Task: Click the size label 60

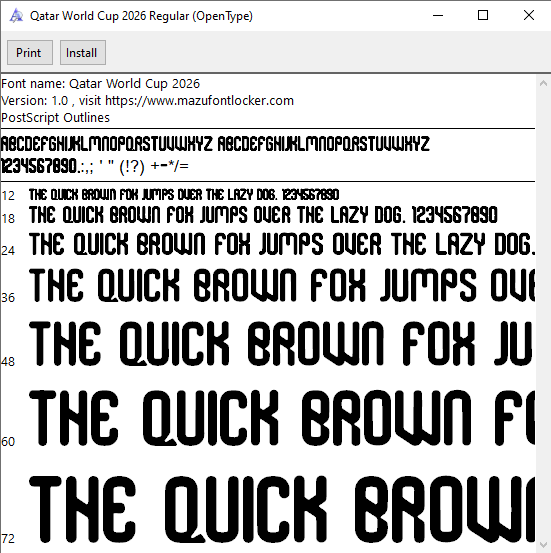Action: (8, 442)
